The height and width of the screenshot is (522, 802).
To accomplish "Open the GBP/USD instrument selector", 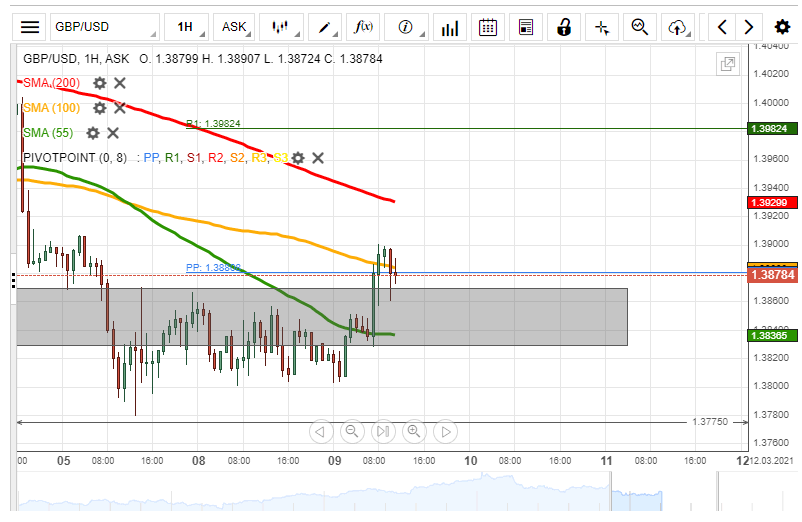I will point(105,27).
